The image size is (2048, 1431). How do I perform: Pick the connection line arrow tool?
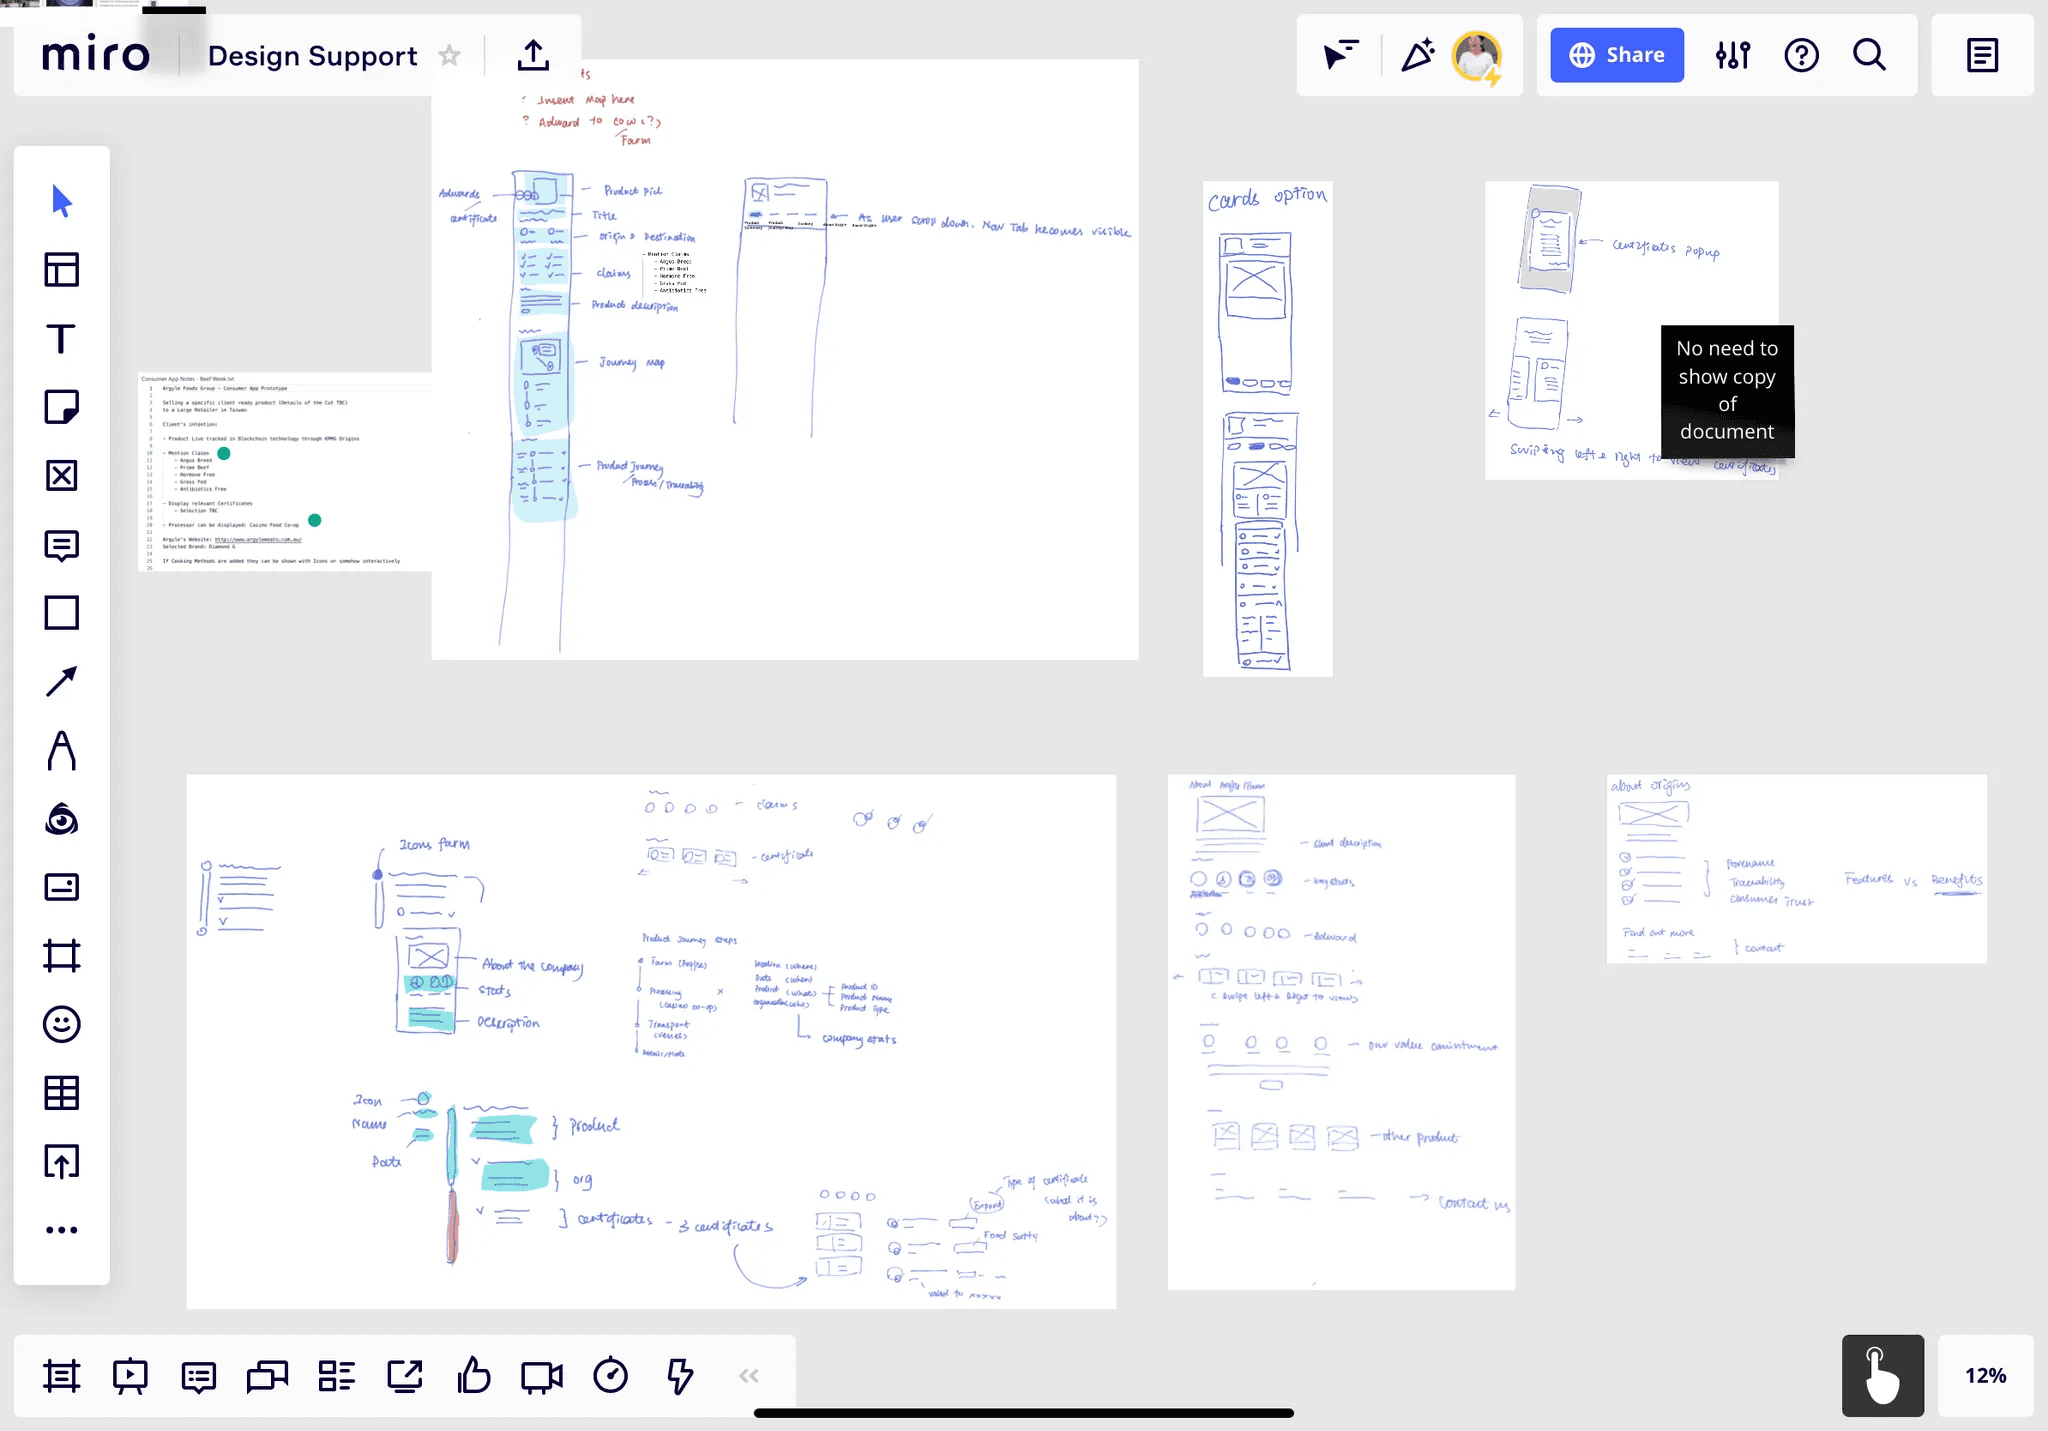[x=61, y=681]
